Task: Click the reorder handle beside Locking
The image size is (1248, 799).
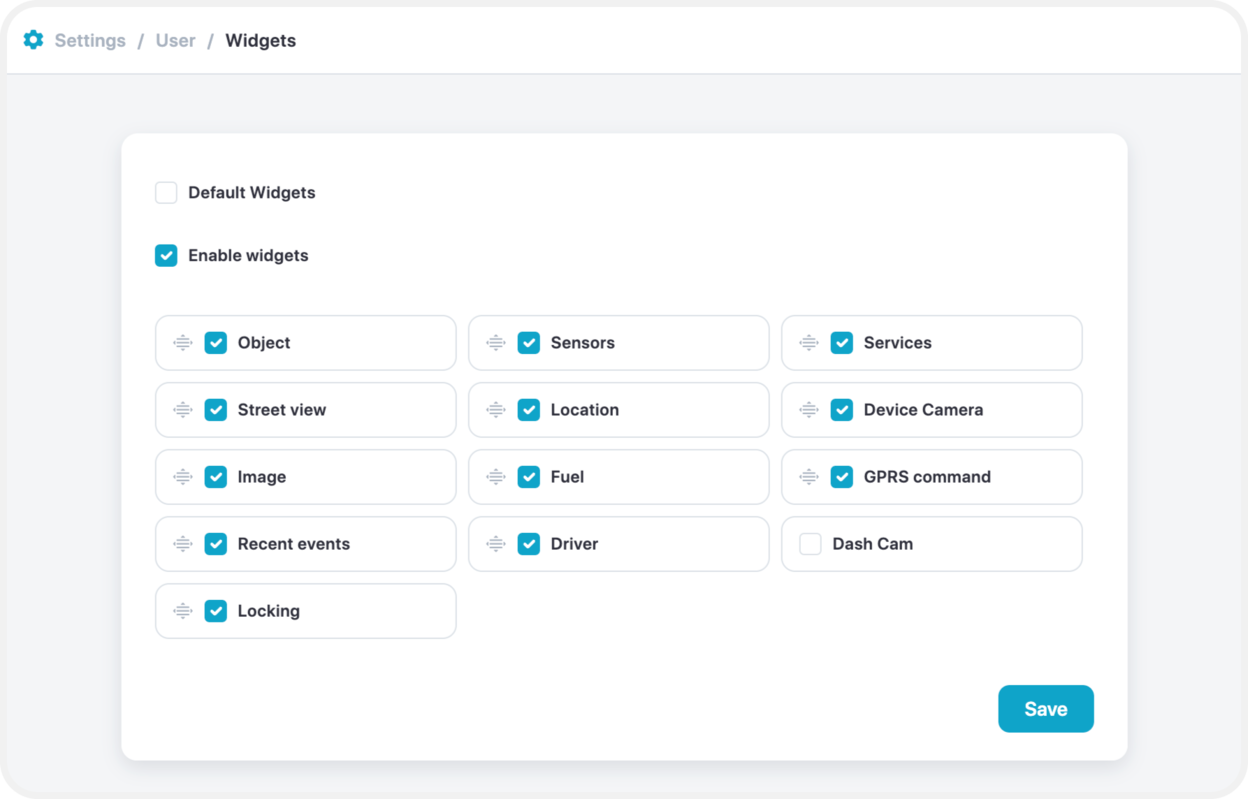Action: [183, 611]
